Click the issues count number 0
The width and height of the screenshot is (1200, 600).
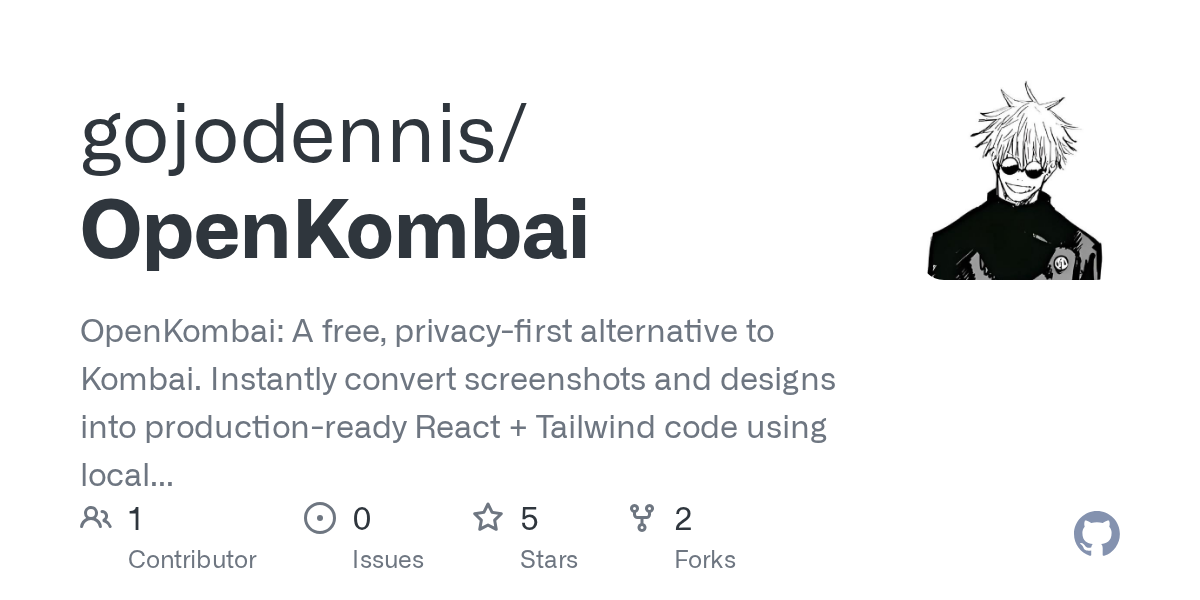click(362, 519)
